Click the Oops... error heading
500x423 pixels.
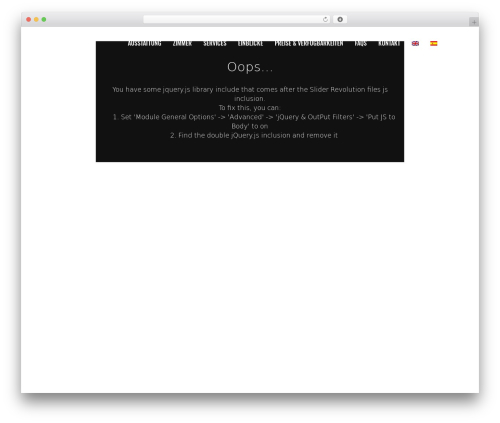[250, 67]
